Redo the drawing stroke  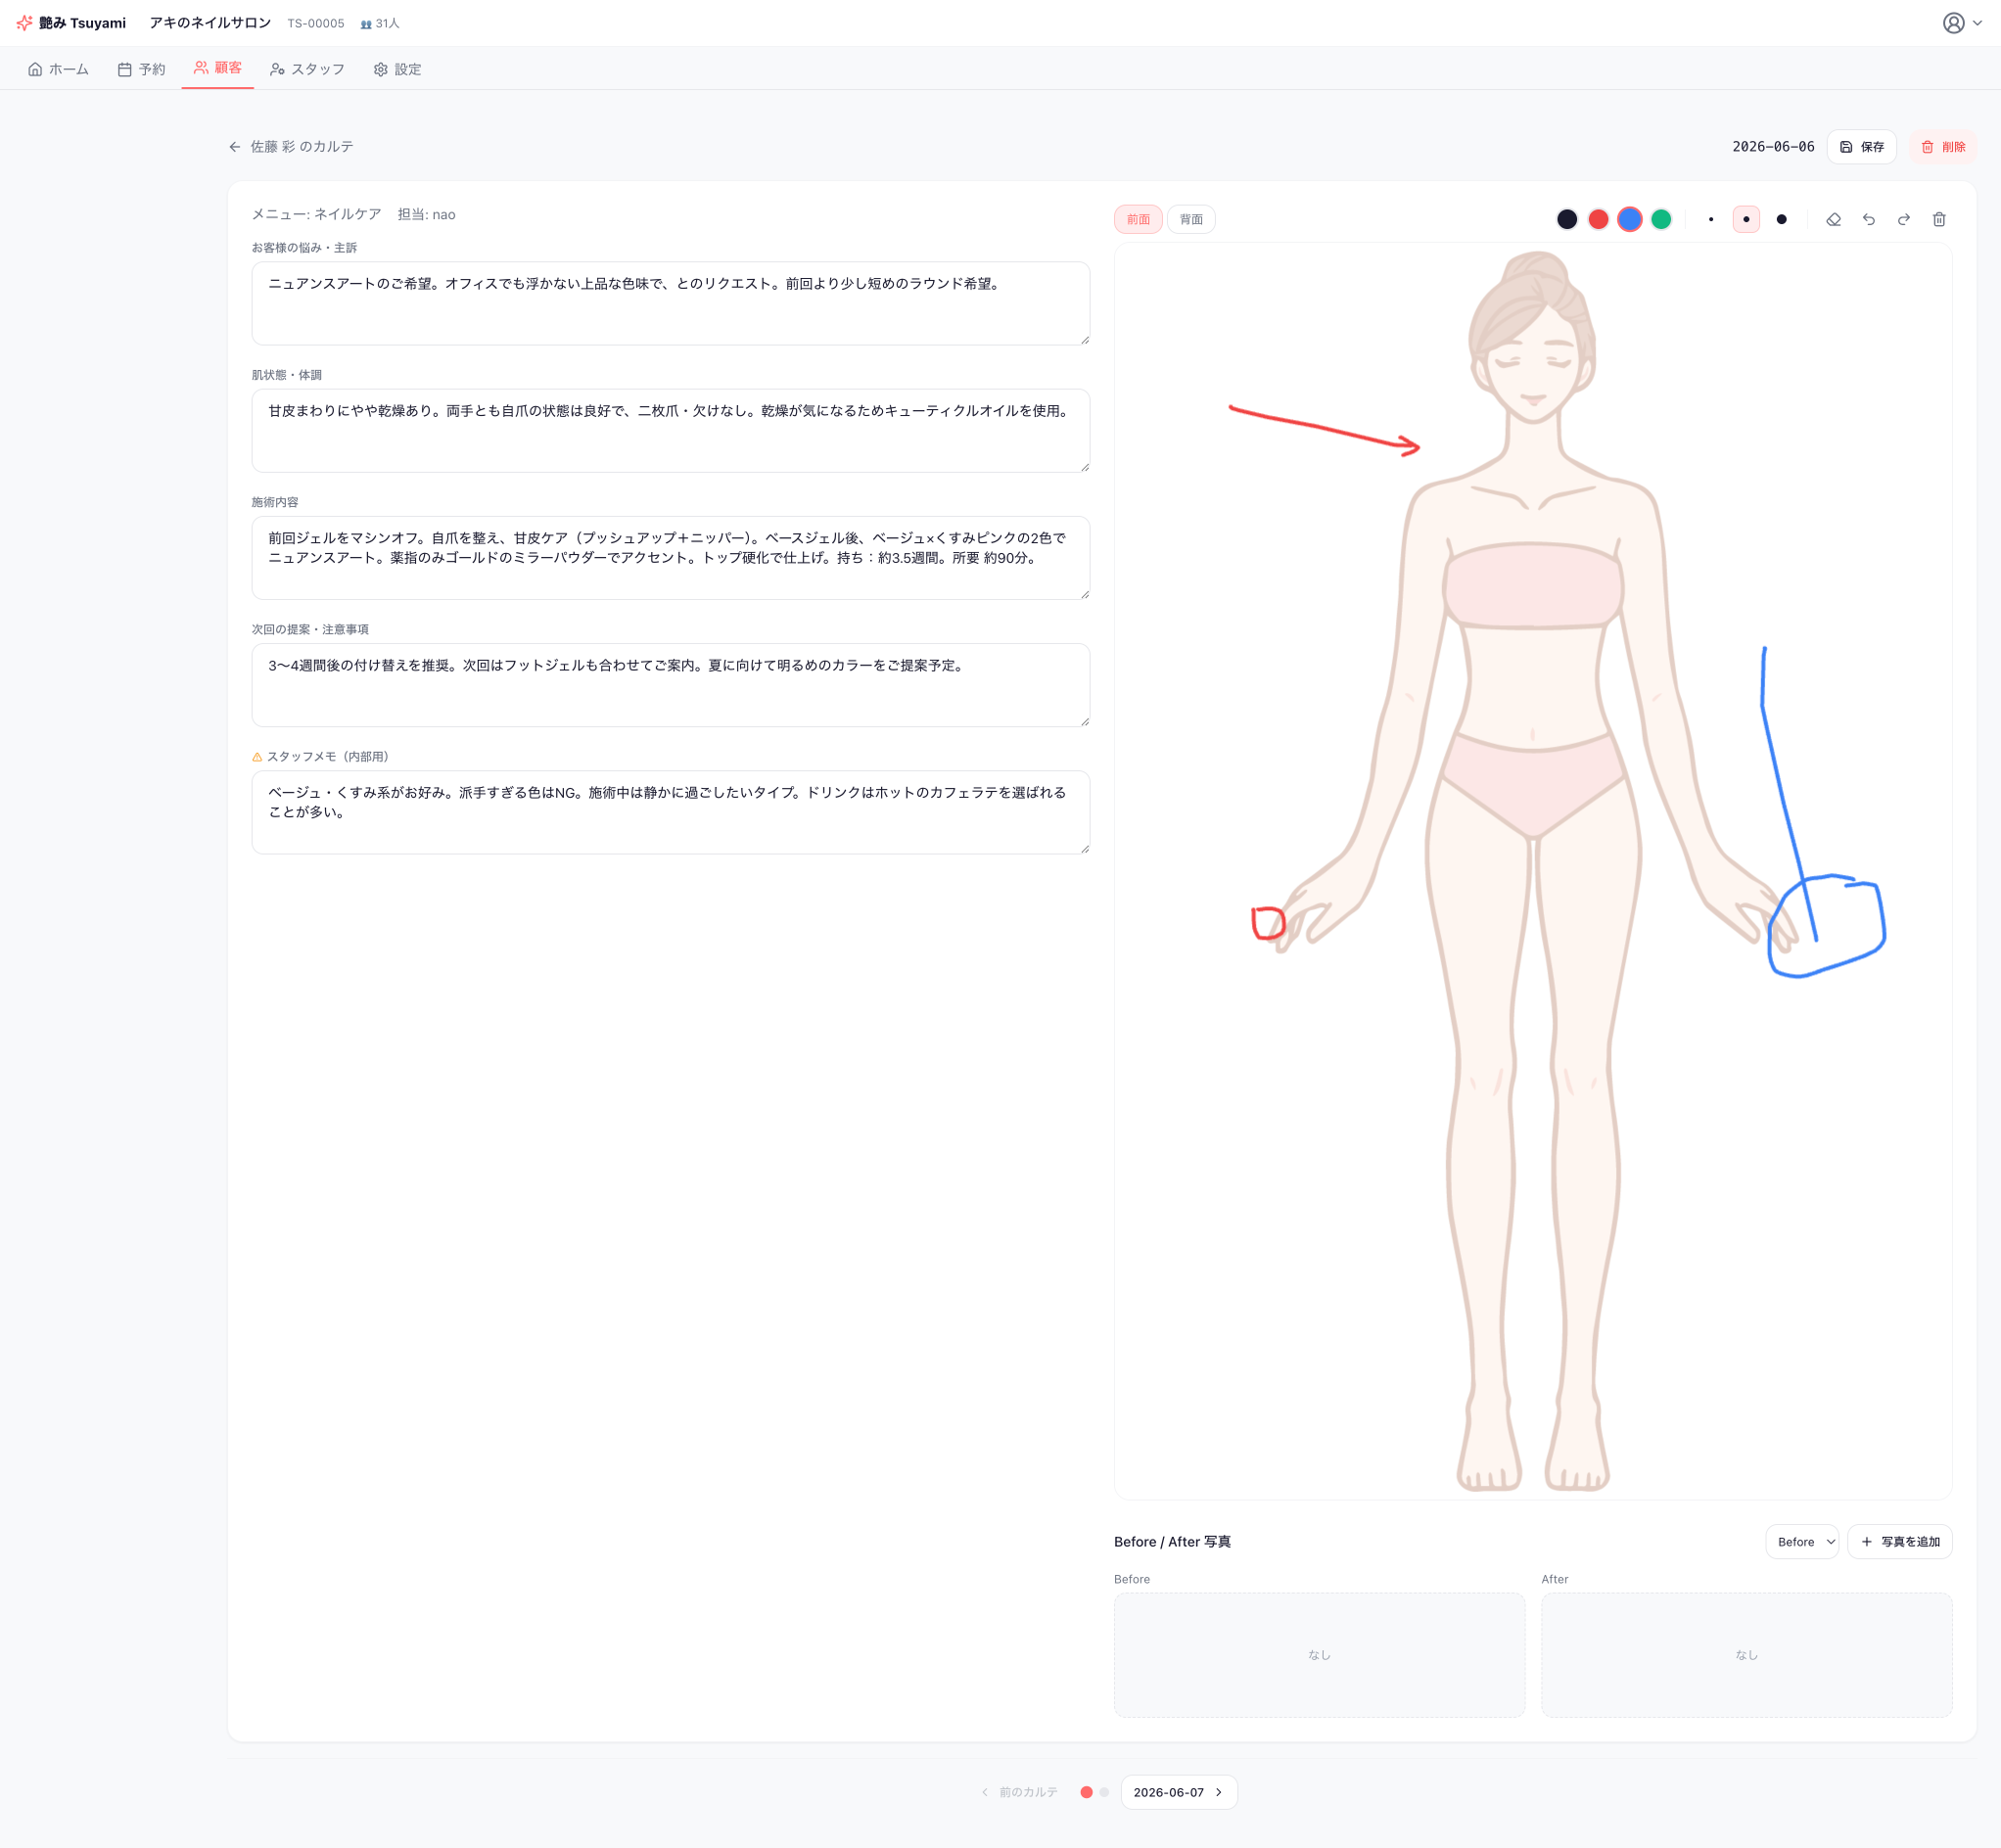click(1904, 220)
